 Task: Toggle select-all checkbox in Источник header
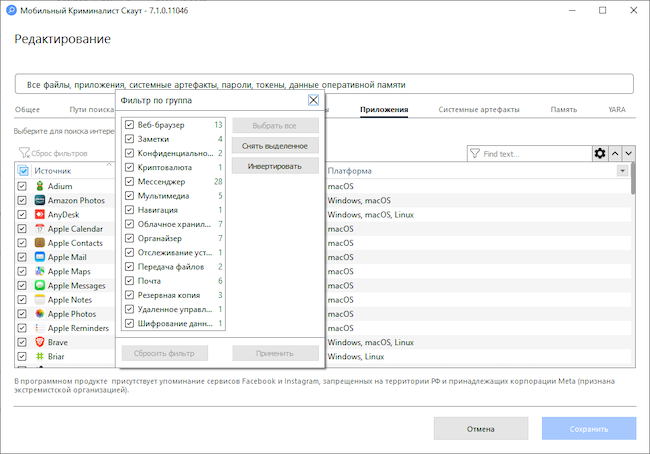tap(23, 170)
